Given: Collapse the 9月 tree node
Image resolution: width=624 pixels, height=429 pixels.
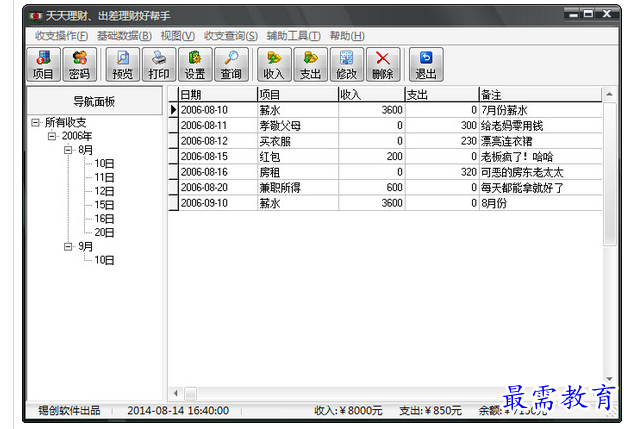Looking at the screenshot, I should click(x=68, y=247).
